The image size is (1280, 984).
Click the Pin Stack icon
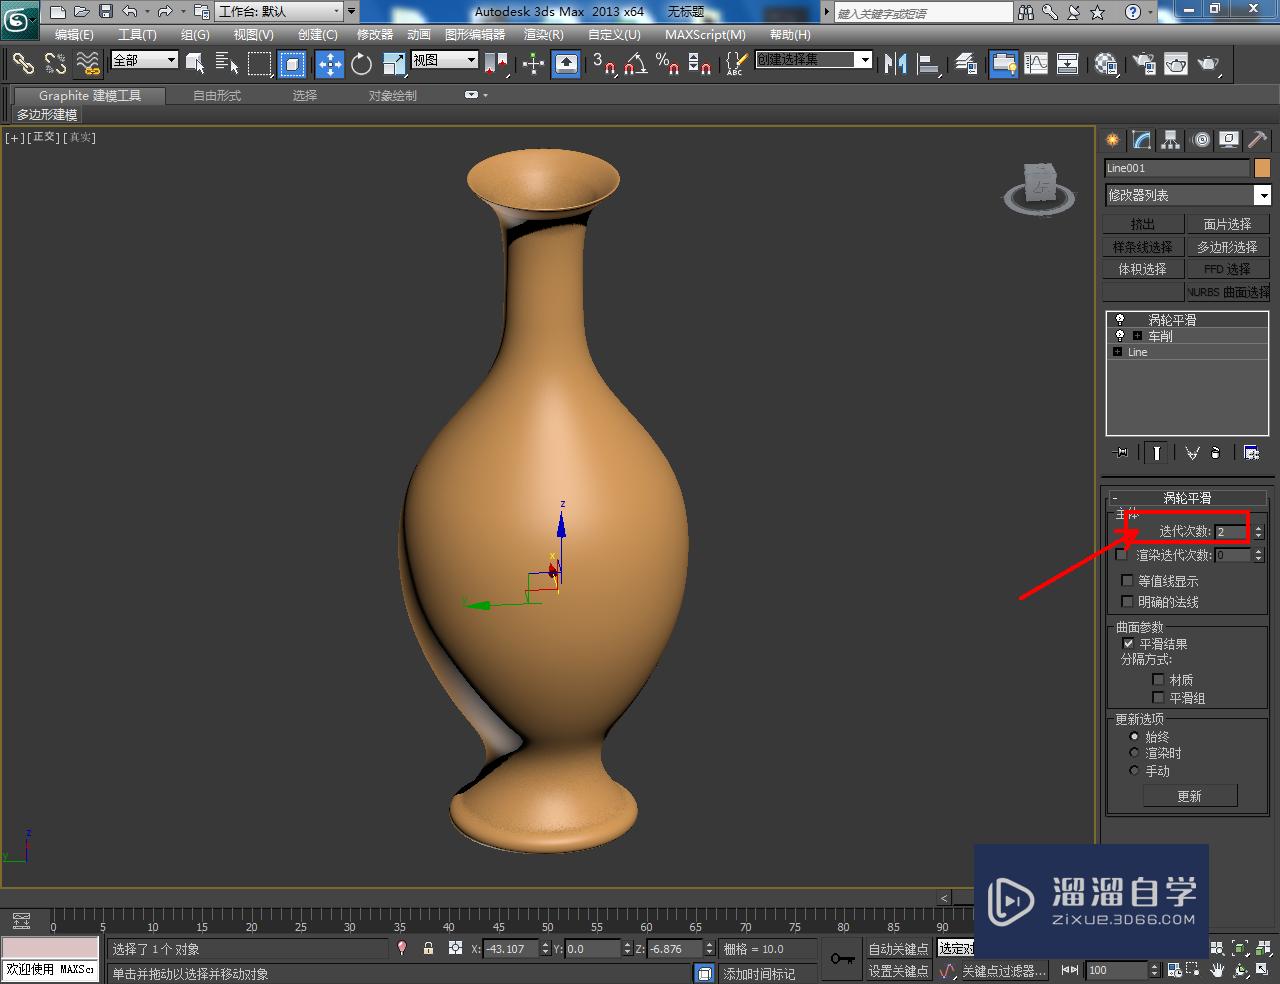1121,453
